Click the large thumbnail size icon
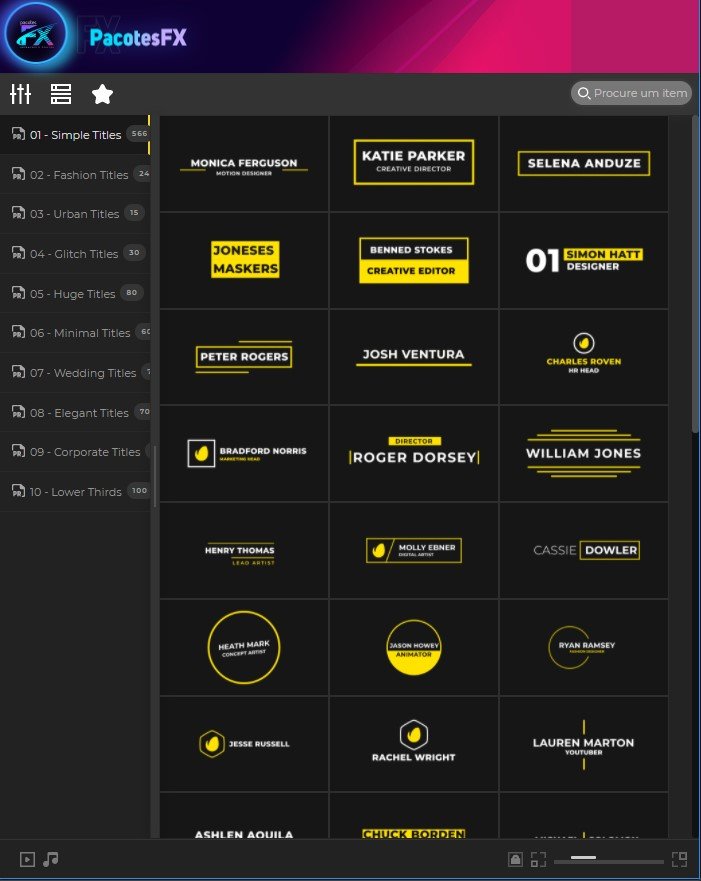 point(679,859)
